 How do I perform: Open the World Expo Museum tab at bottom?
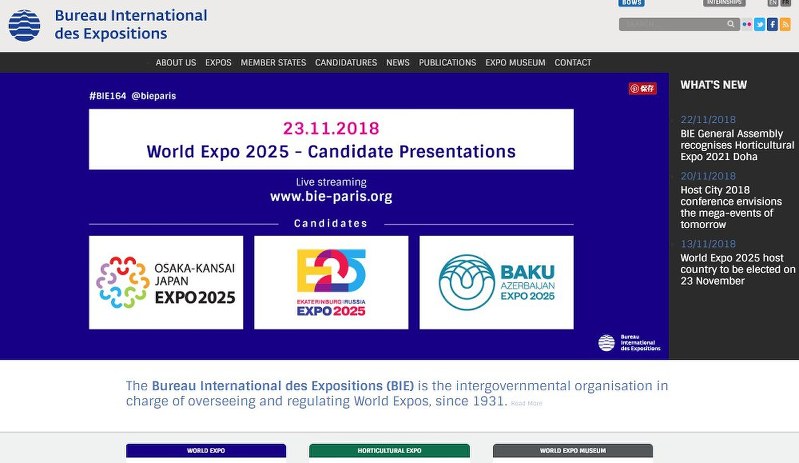click(x=573, y=451)
